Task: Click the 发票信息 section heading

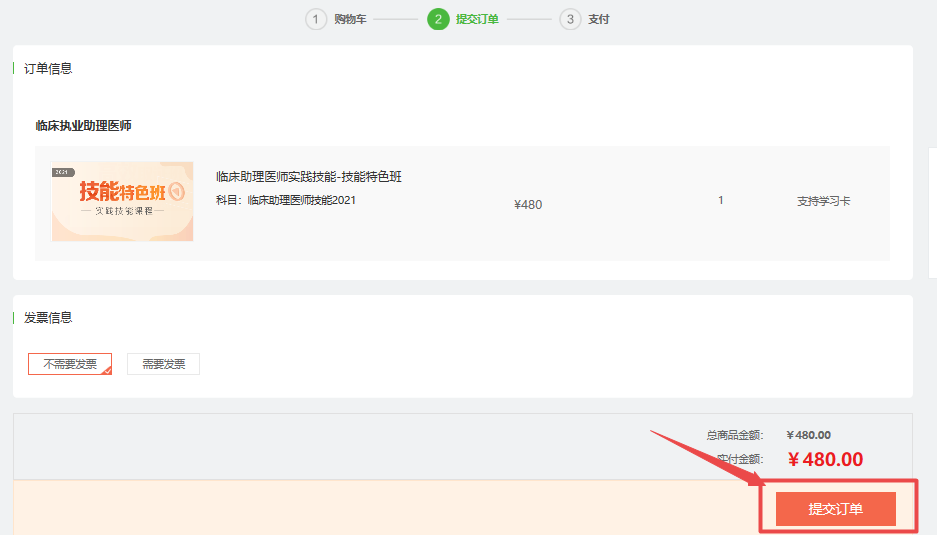Action: 48,318
